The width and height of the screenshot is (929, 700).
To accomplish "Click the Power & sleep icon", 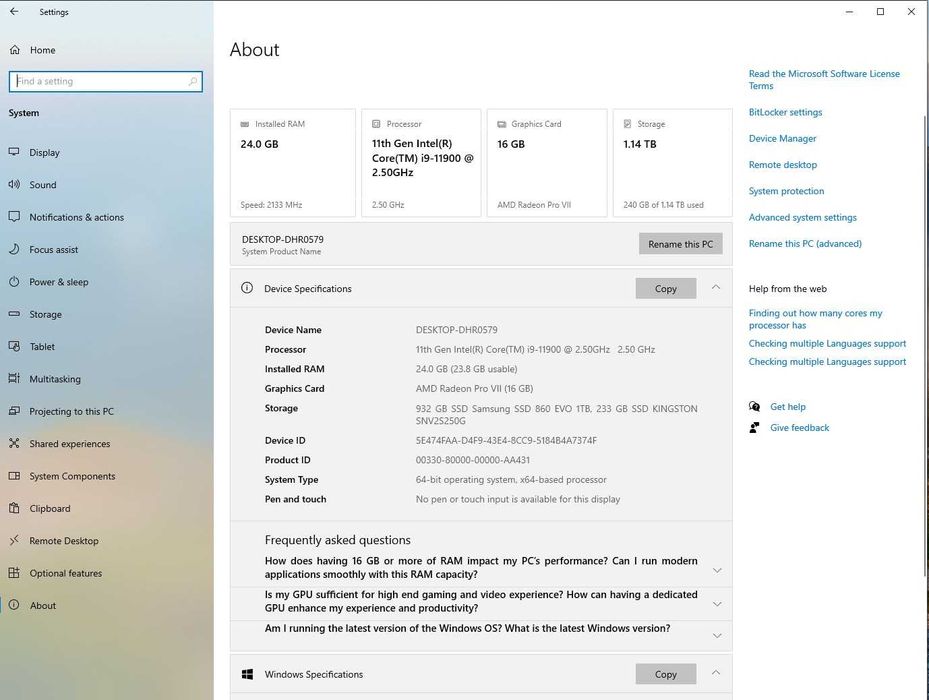I will pos(14,282).
